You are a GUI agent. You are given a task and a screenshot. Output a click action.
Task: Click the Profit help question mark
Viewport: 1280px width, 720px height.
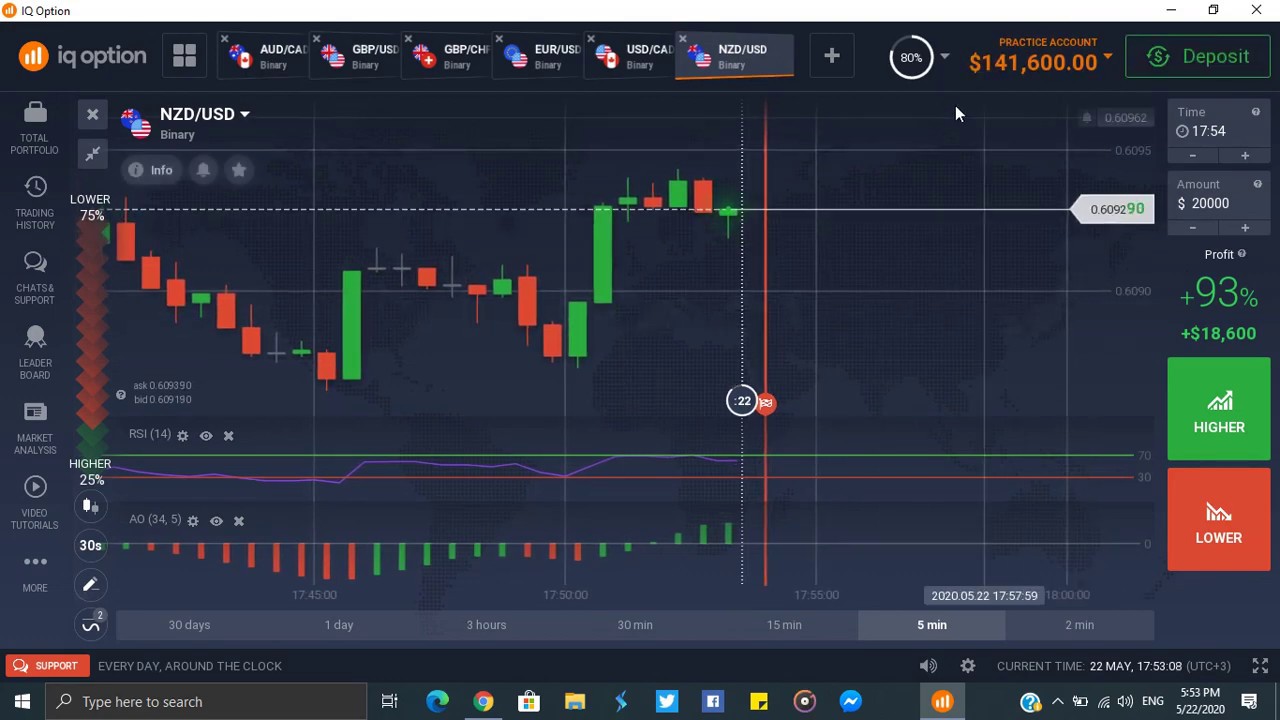point(1242,254)
